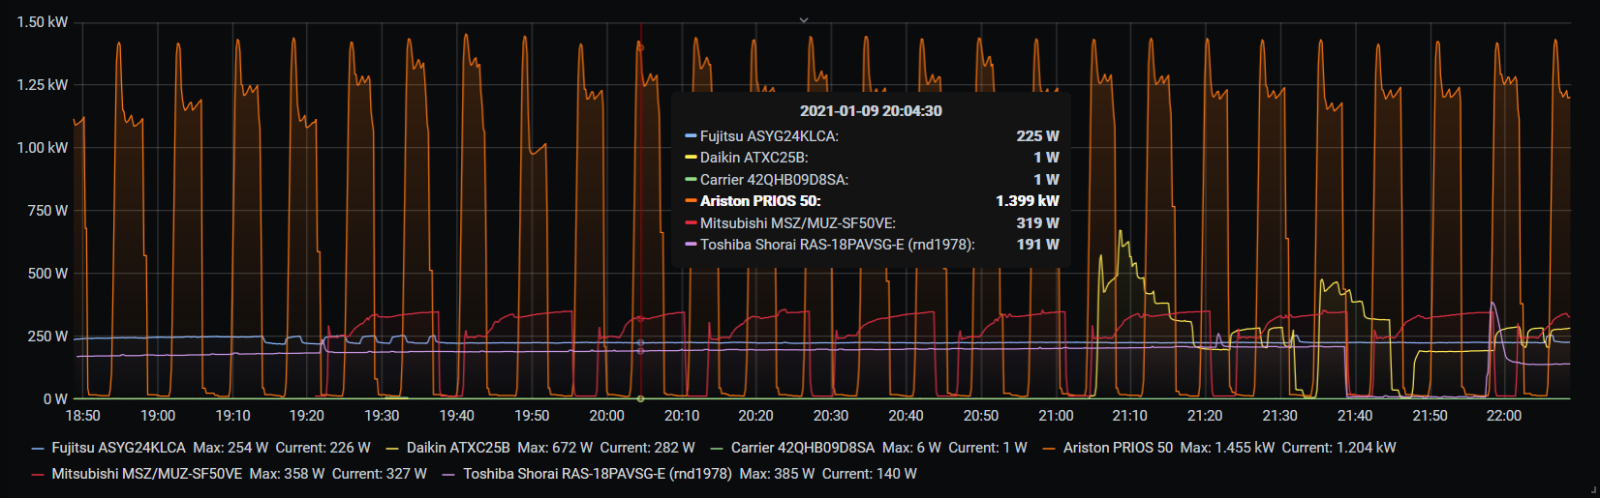Click tooltip value 191 W for Toshiba
This screenshot has width=1600, height=498.
pyautogui.click(x=1038, y=244)
